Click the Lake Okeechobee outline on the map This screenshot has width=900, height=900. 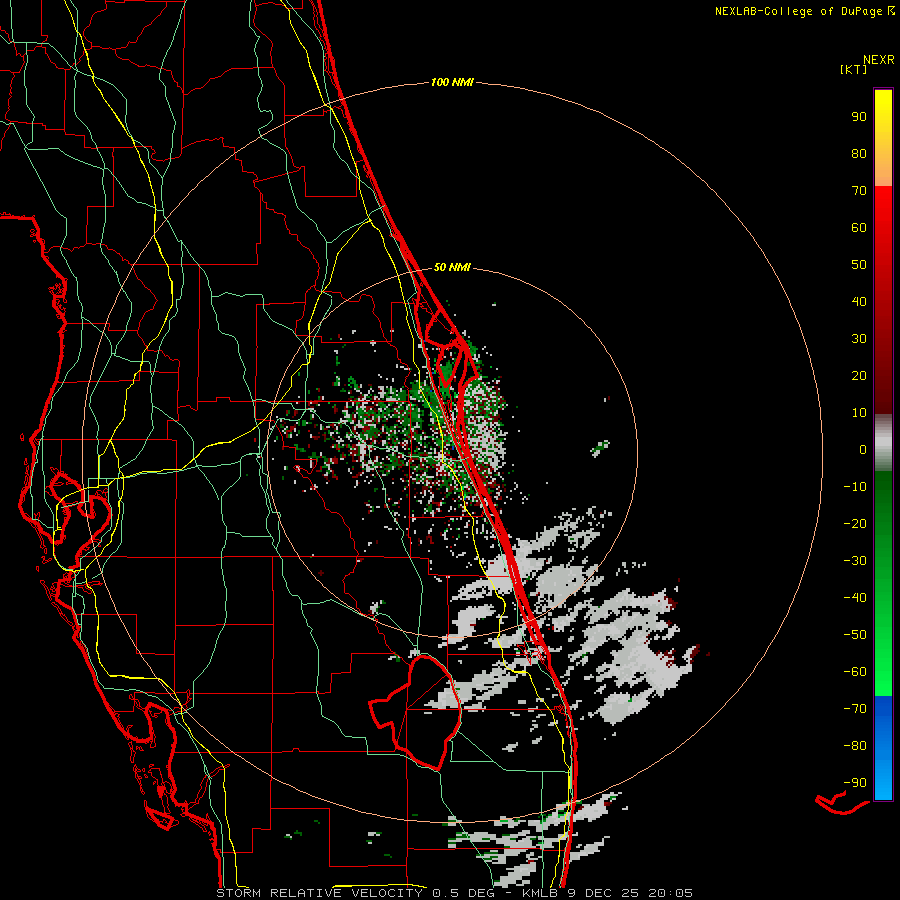click(x=415, y=712)
